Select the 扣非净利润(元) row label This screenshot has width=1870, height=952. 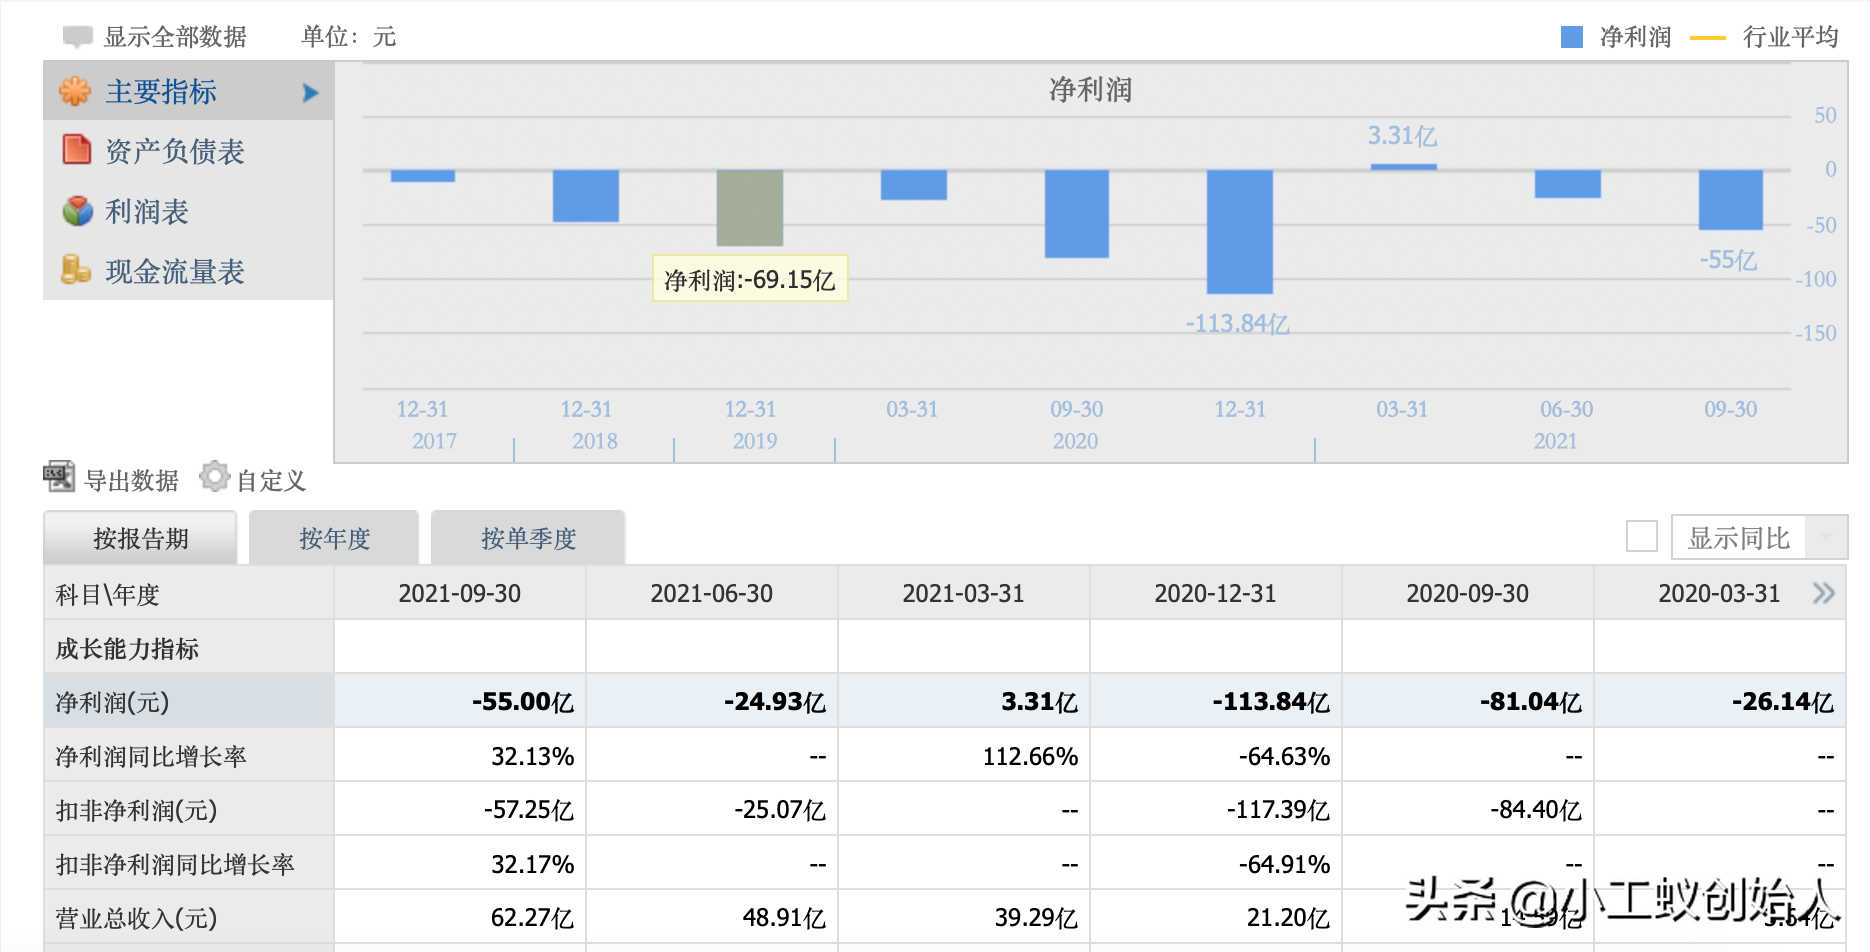coord(136,810)
